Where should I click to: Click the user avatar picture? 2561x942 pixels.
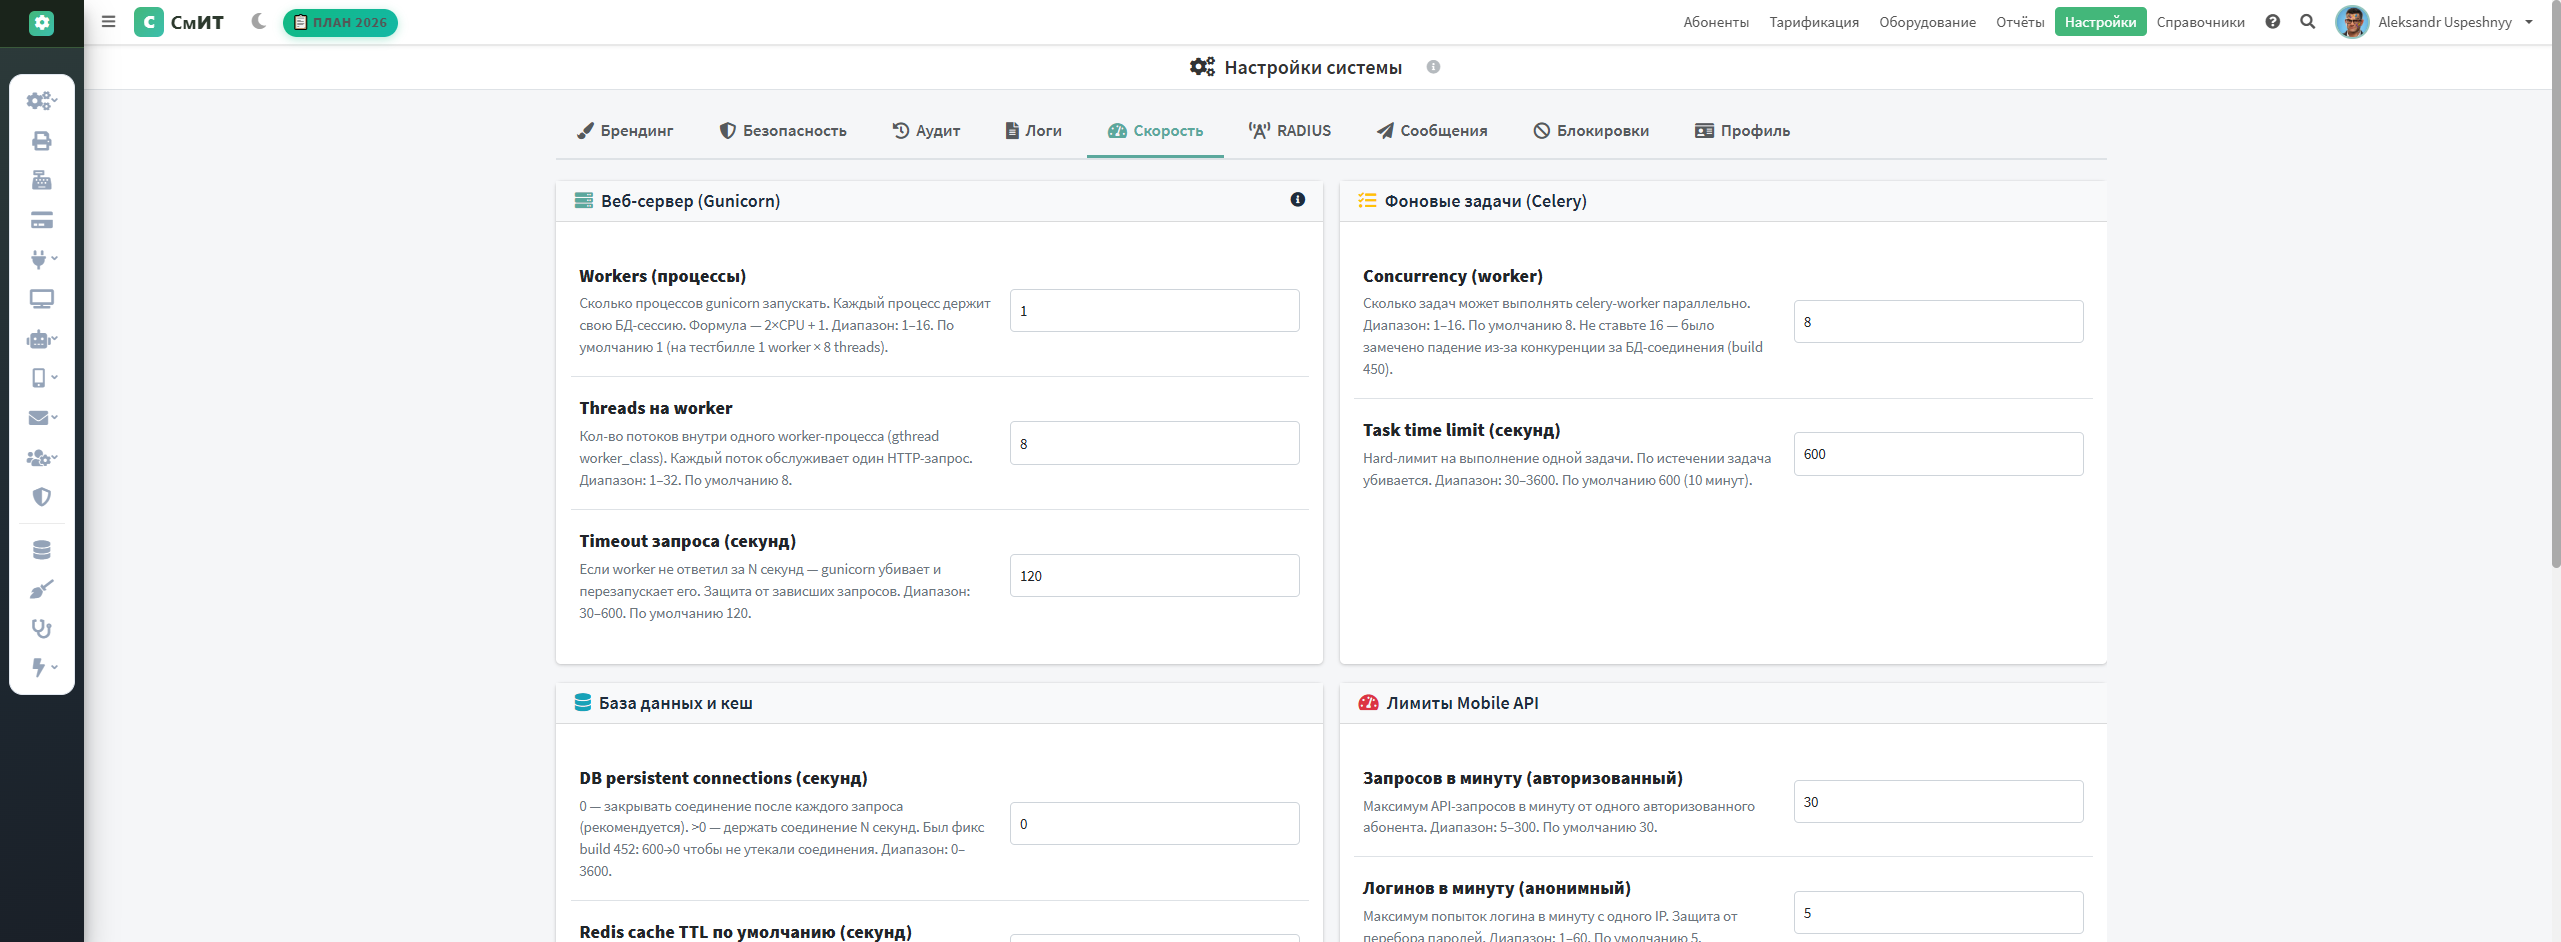coord(2351,22)
